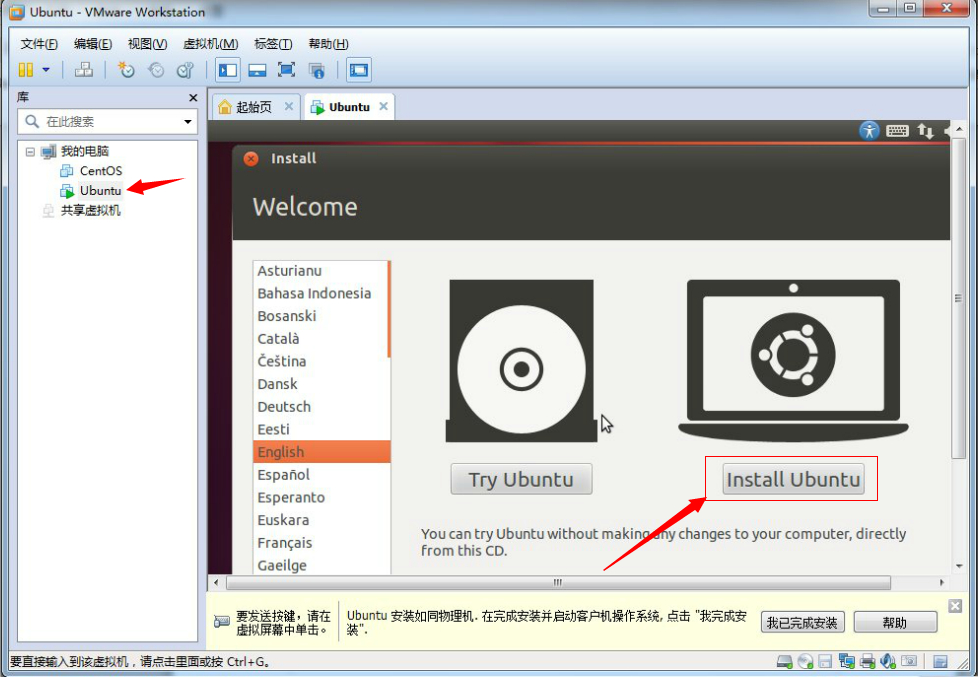Select Bosanski language

click(321, 316)
